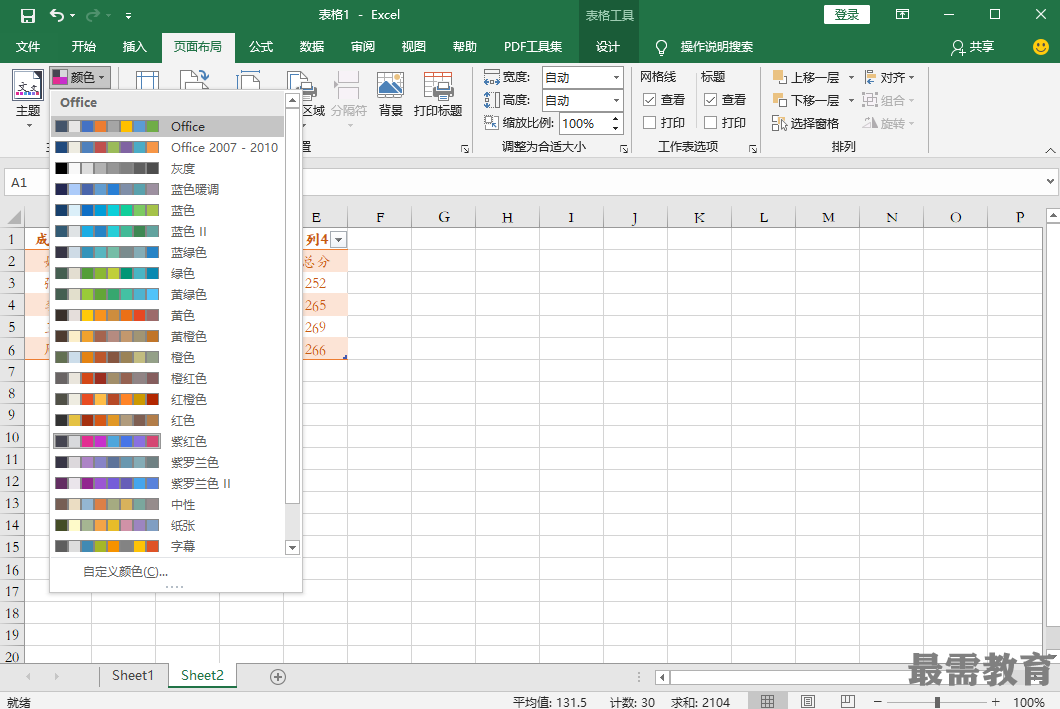Open the Themes (主题) button

click(x=28, y=98)
